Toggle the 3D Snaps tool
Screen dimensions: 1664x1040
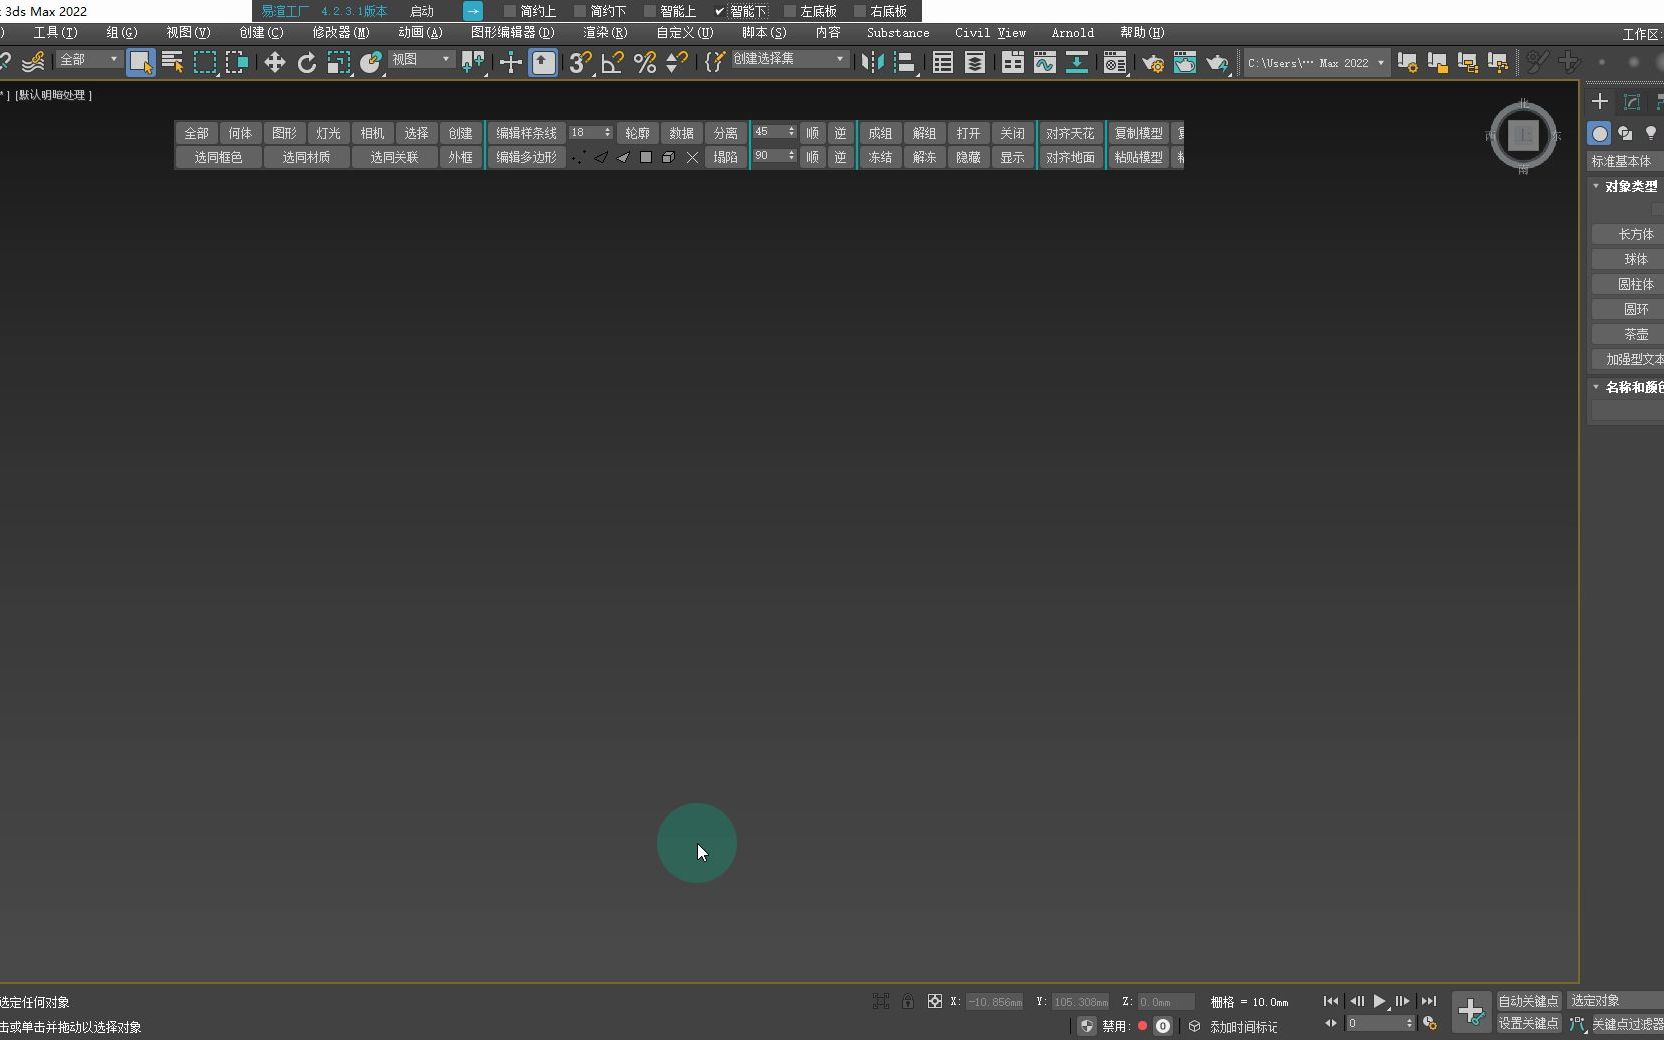[580, 62]
